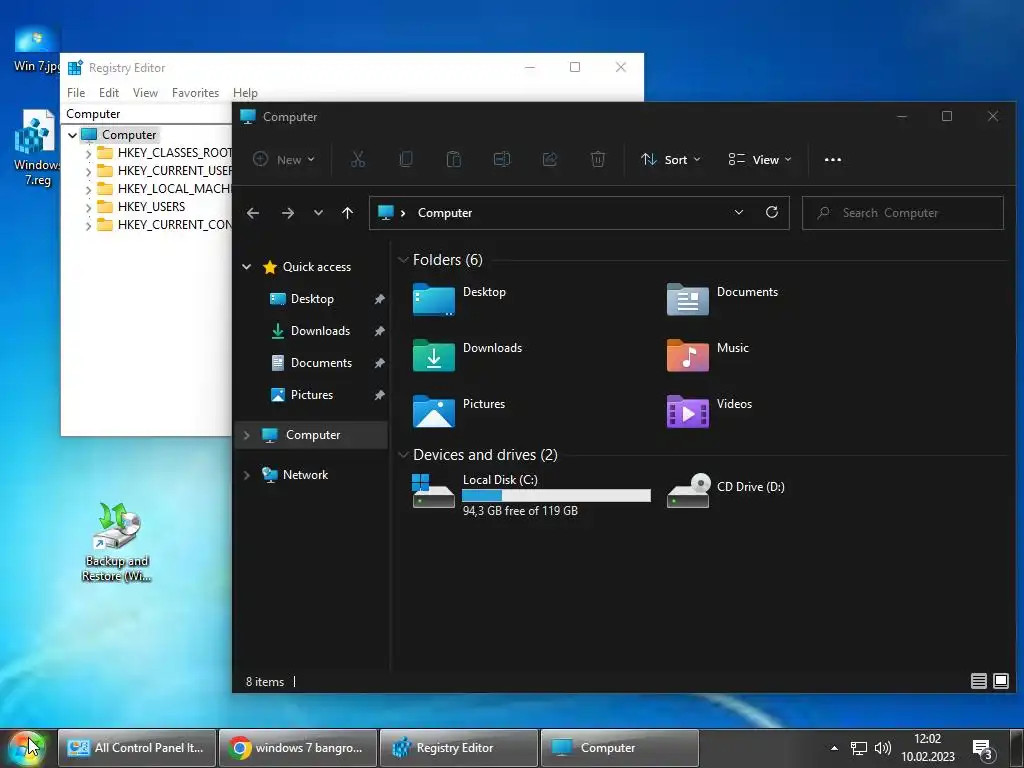The width and height of the screenshot is (1024, 768).
Task: Select Downloads in Quick access
Action: click(x=320, y=330)
